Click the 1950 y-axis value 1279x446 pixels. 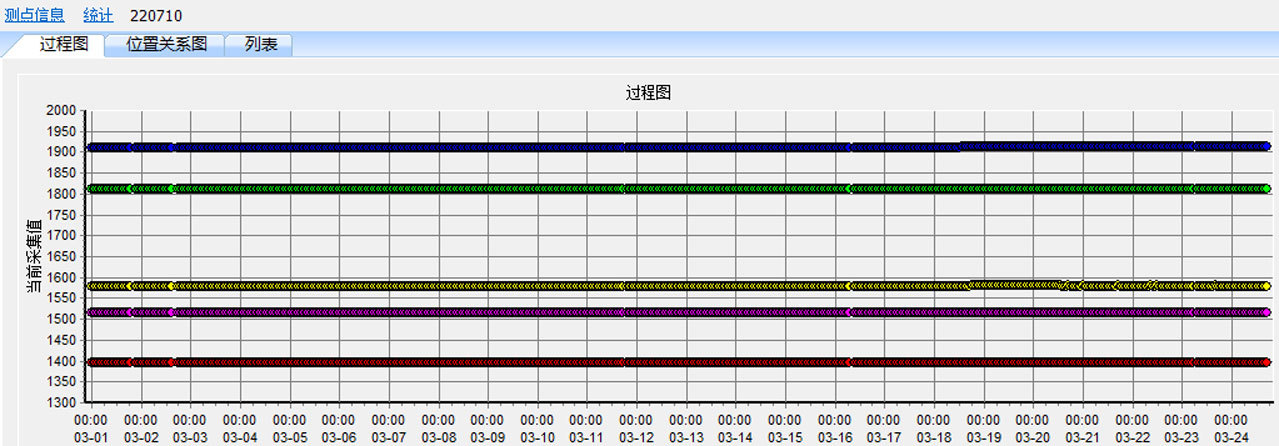coord(62,131)
